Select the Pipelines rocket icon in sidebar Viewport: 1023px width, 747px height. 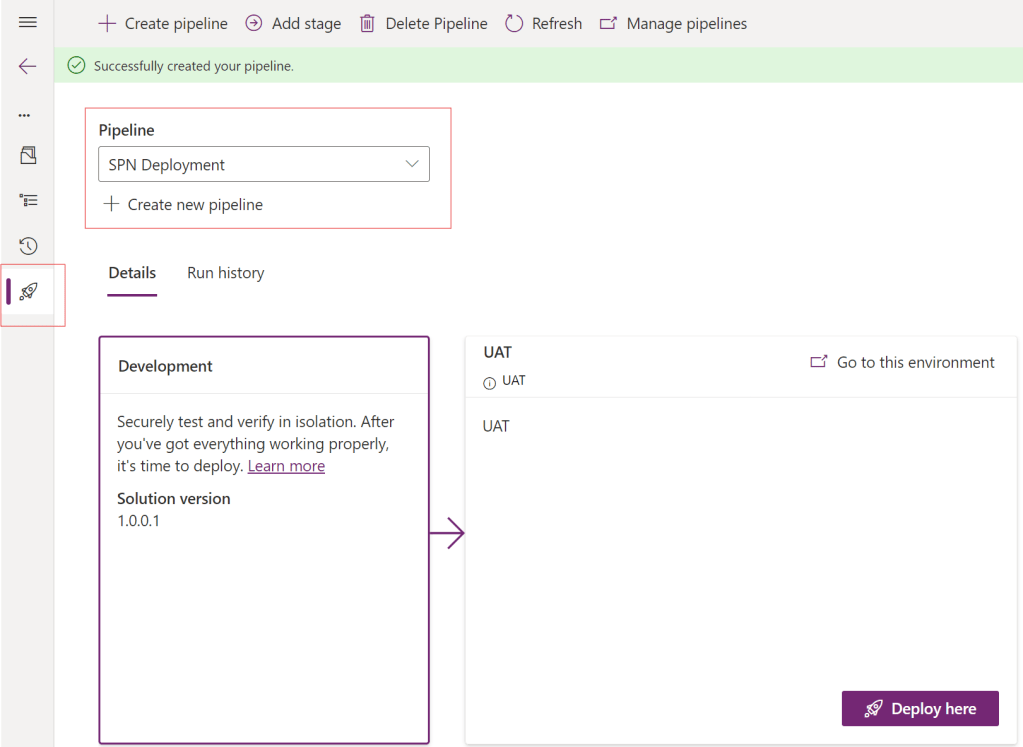(x=29, y=291)
